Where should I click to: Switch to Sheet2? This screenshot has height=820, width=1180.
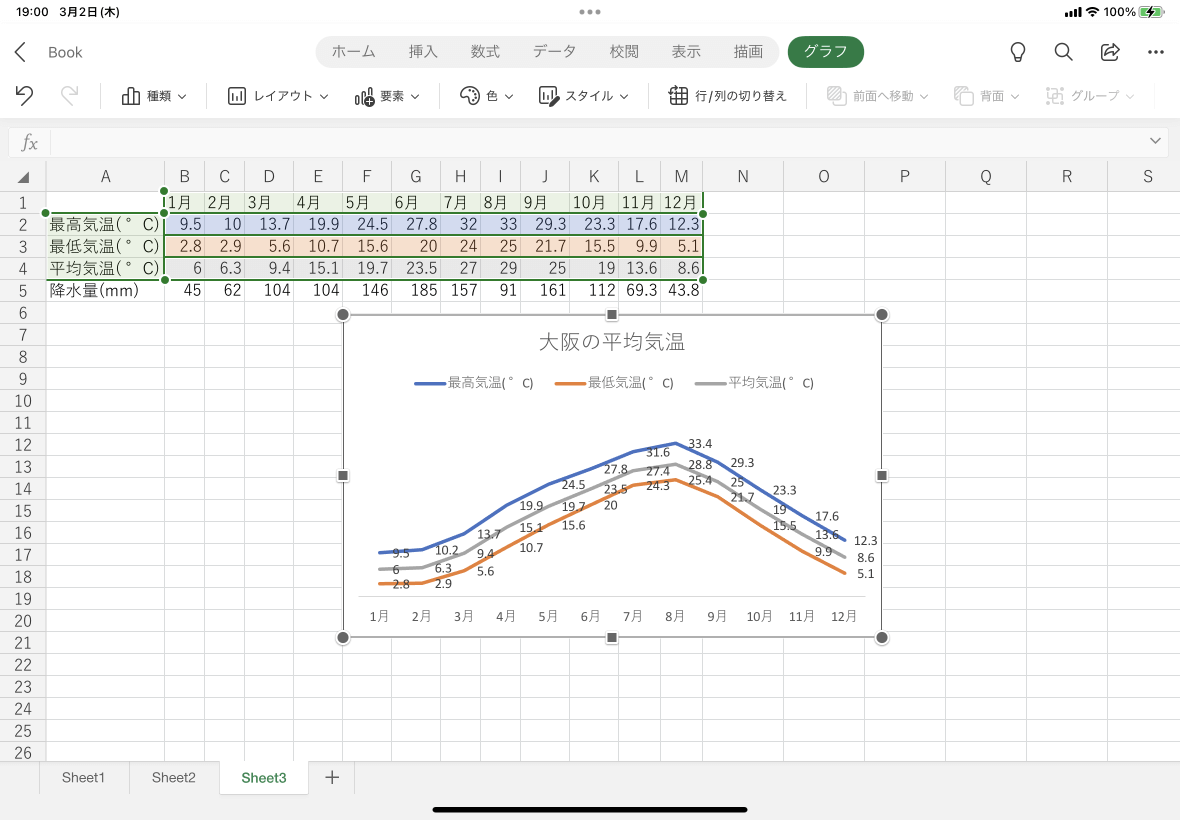pos(174,777)
